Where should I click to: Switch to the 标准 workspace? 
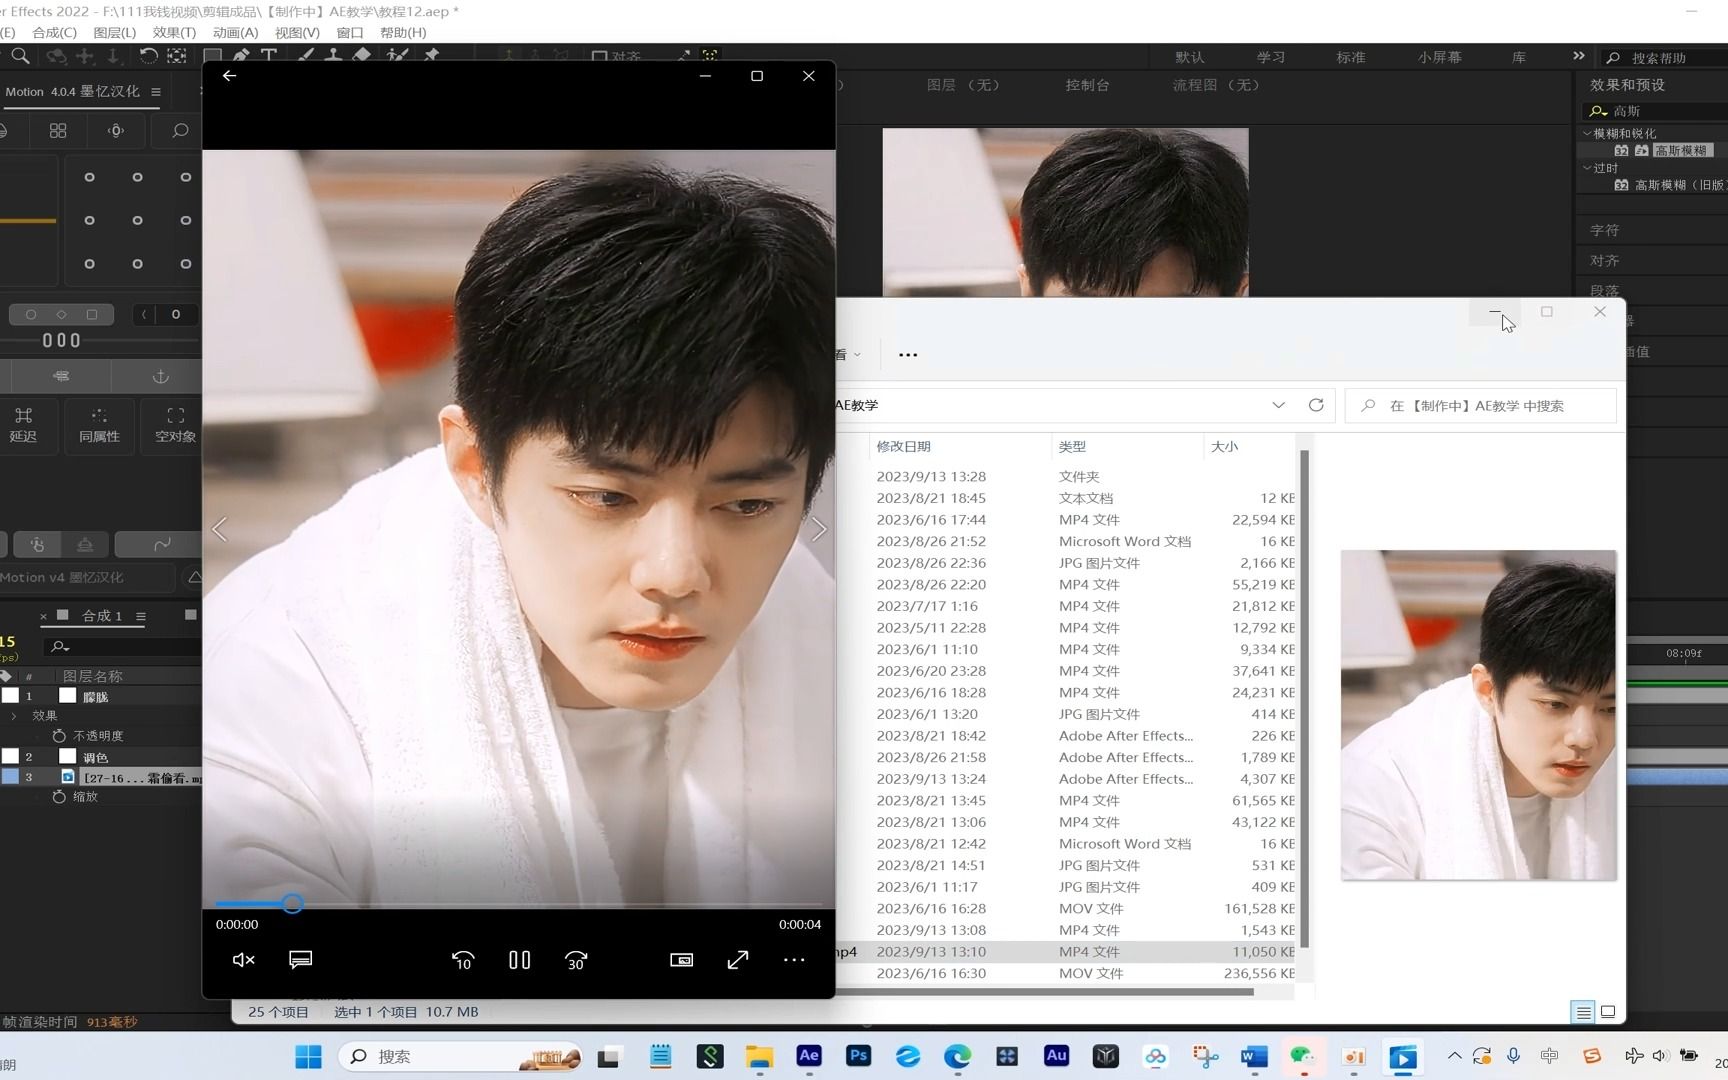pos(1350,57)
